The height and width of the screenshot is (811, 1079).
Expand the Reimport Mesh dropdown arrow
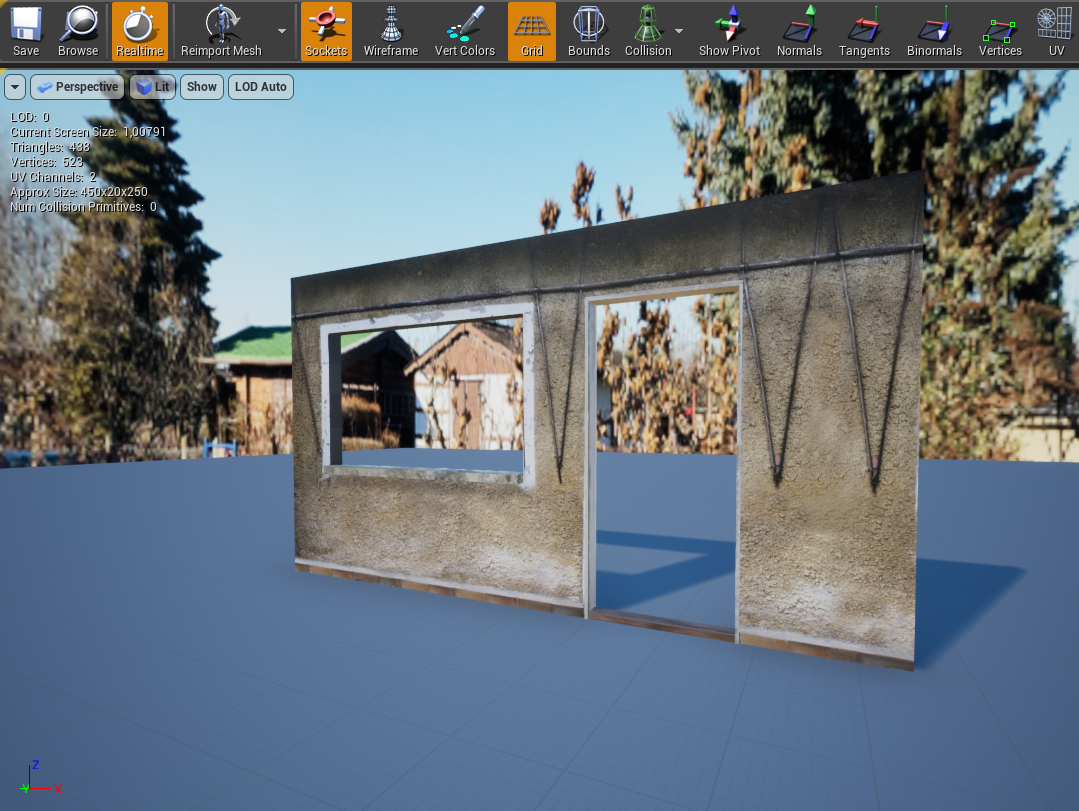(x=282, y=31)
